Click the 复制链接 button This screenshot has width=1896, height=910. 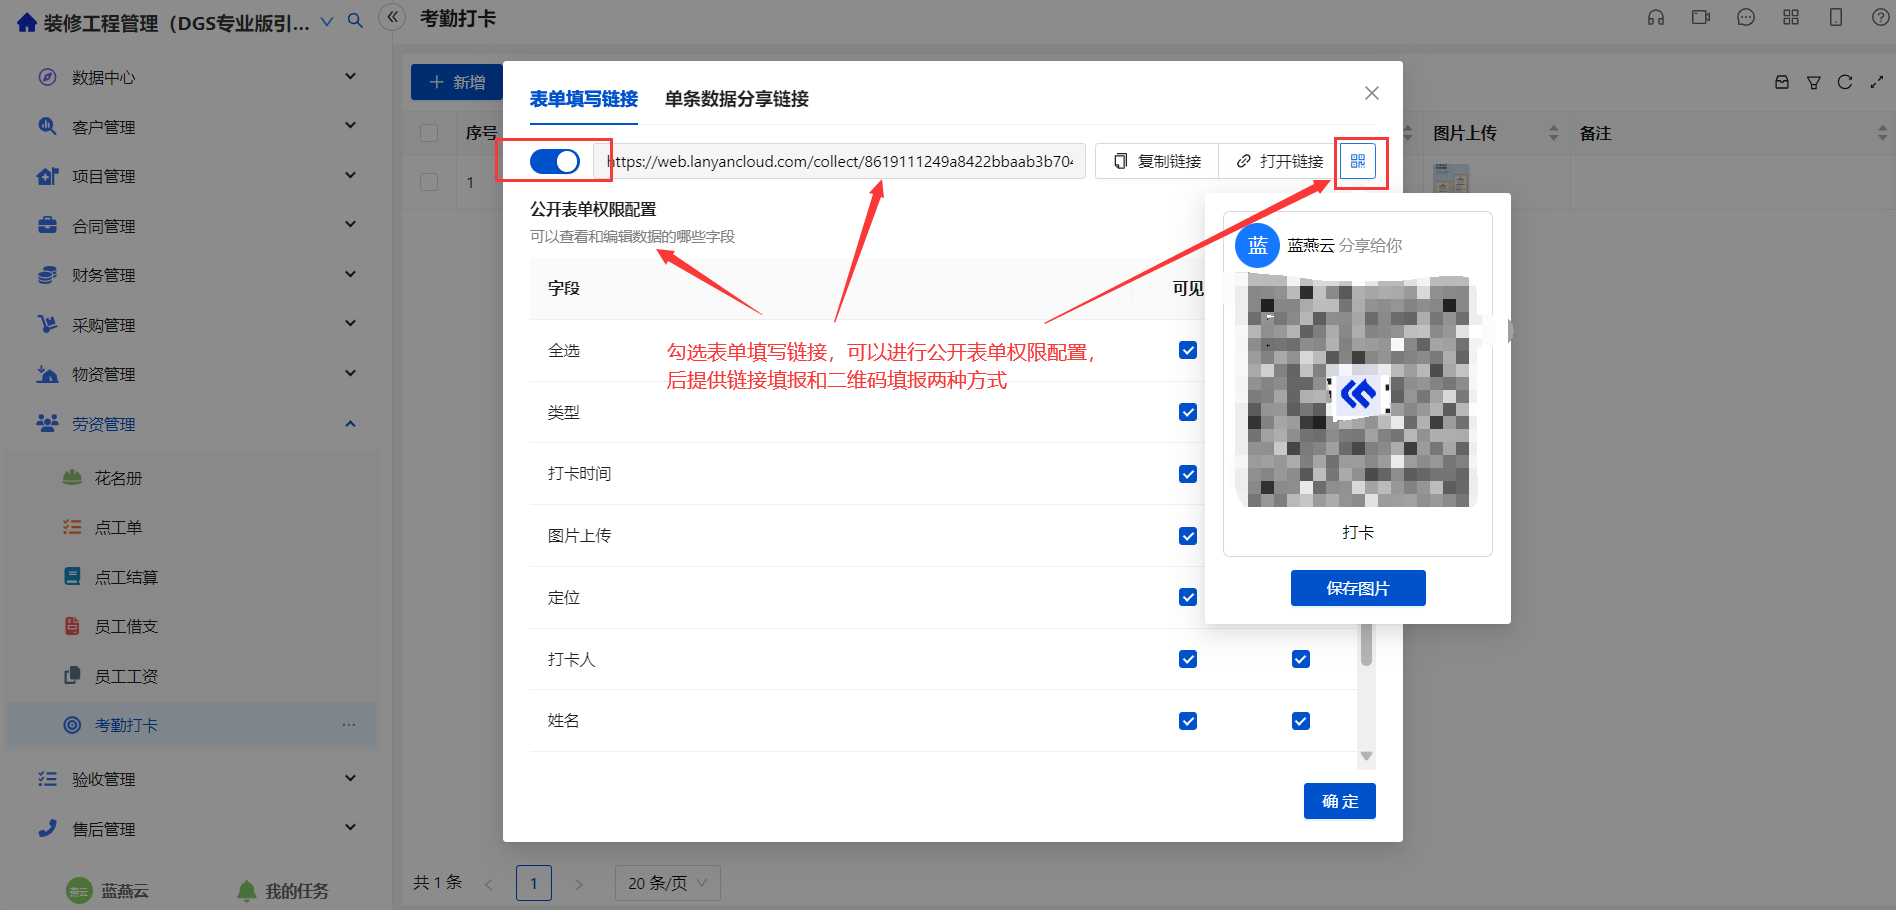point(1157,161)
